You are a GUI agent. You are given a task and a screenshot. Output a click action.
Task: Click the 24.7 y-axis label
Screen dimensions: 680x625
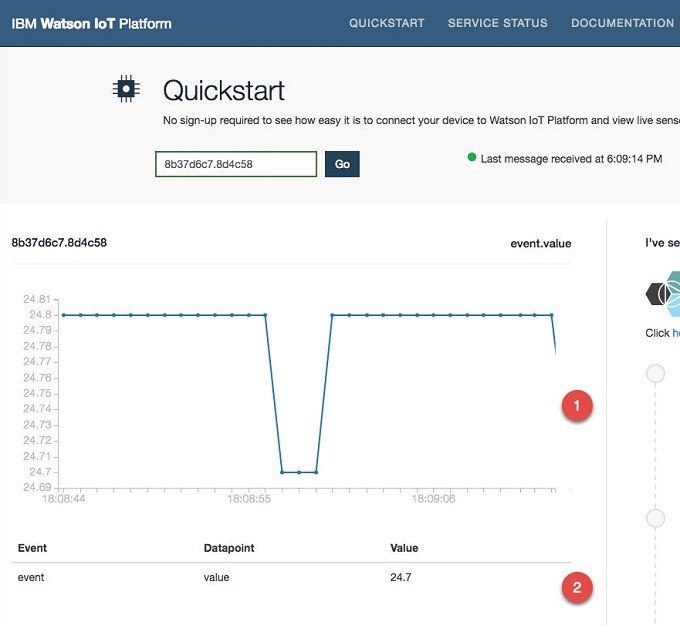(x=40, y=471)
